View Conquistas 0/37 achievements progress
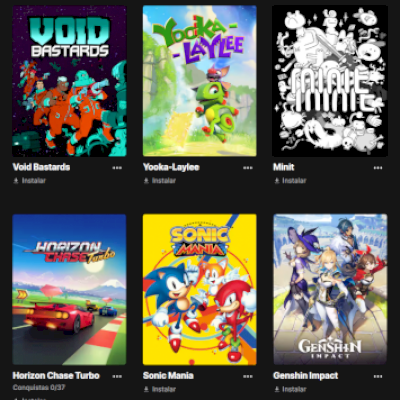The width and height of the screenshot is (400, 400). pos(39,388)
